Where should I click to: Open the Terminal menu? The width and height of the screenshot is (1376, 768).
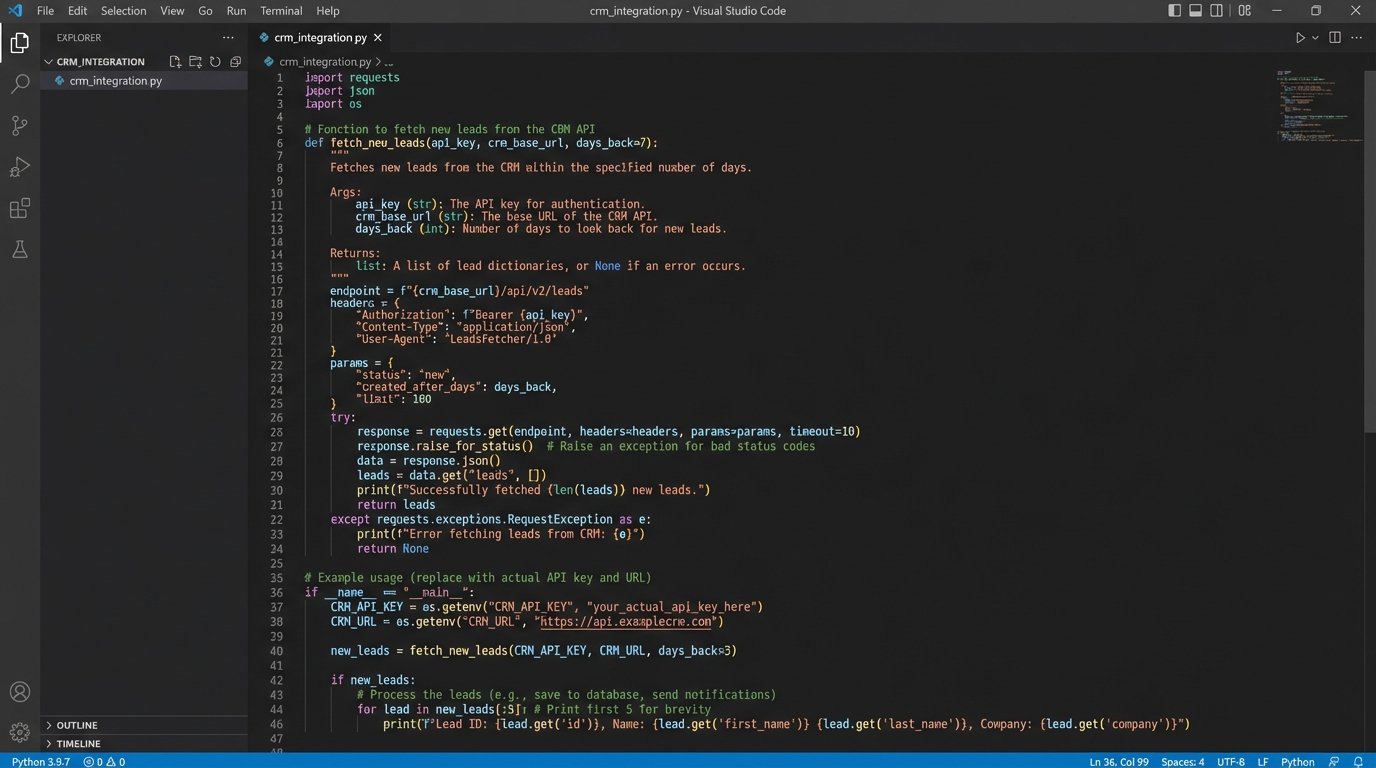[281, 11]
